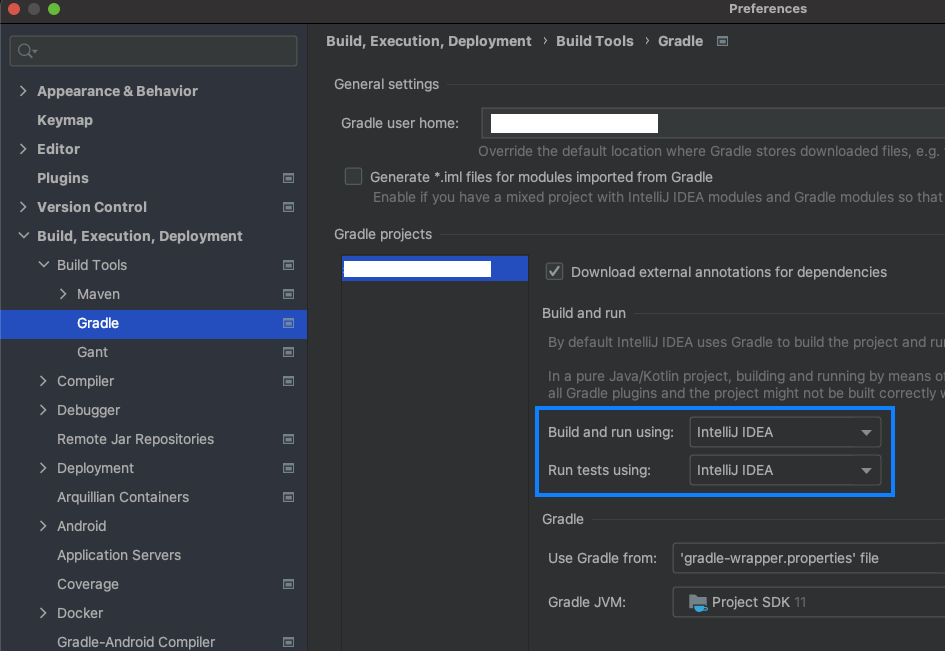Click the search magnifier icon
Viewport: 945px width, 651px height.
click(x=26, y=51)
